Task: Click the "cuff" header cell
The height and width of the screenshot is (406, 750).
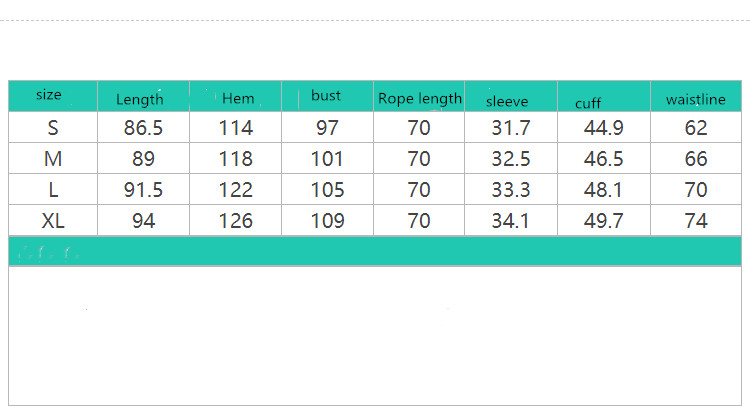Action: pos(588,103)
